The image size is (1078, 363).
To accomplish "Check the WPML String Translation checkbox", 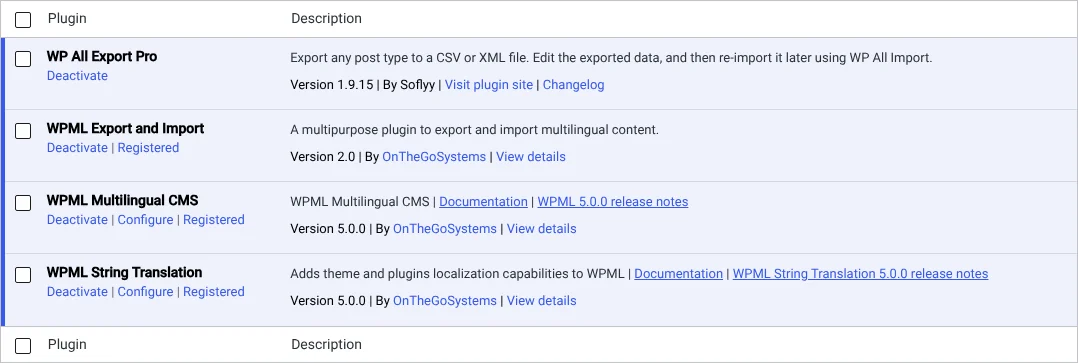I will click(x=23, y=275).
